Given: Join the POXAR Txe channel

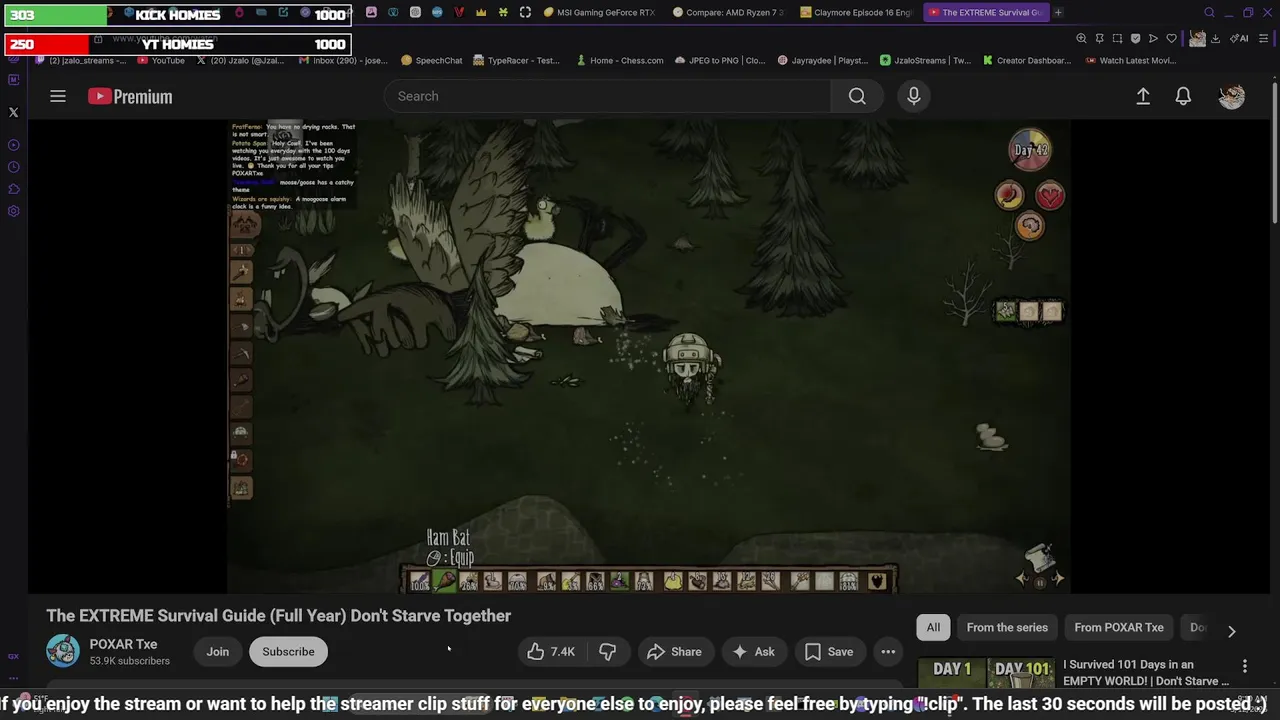Looking at the screenshot, I should tap(218, 652).
